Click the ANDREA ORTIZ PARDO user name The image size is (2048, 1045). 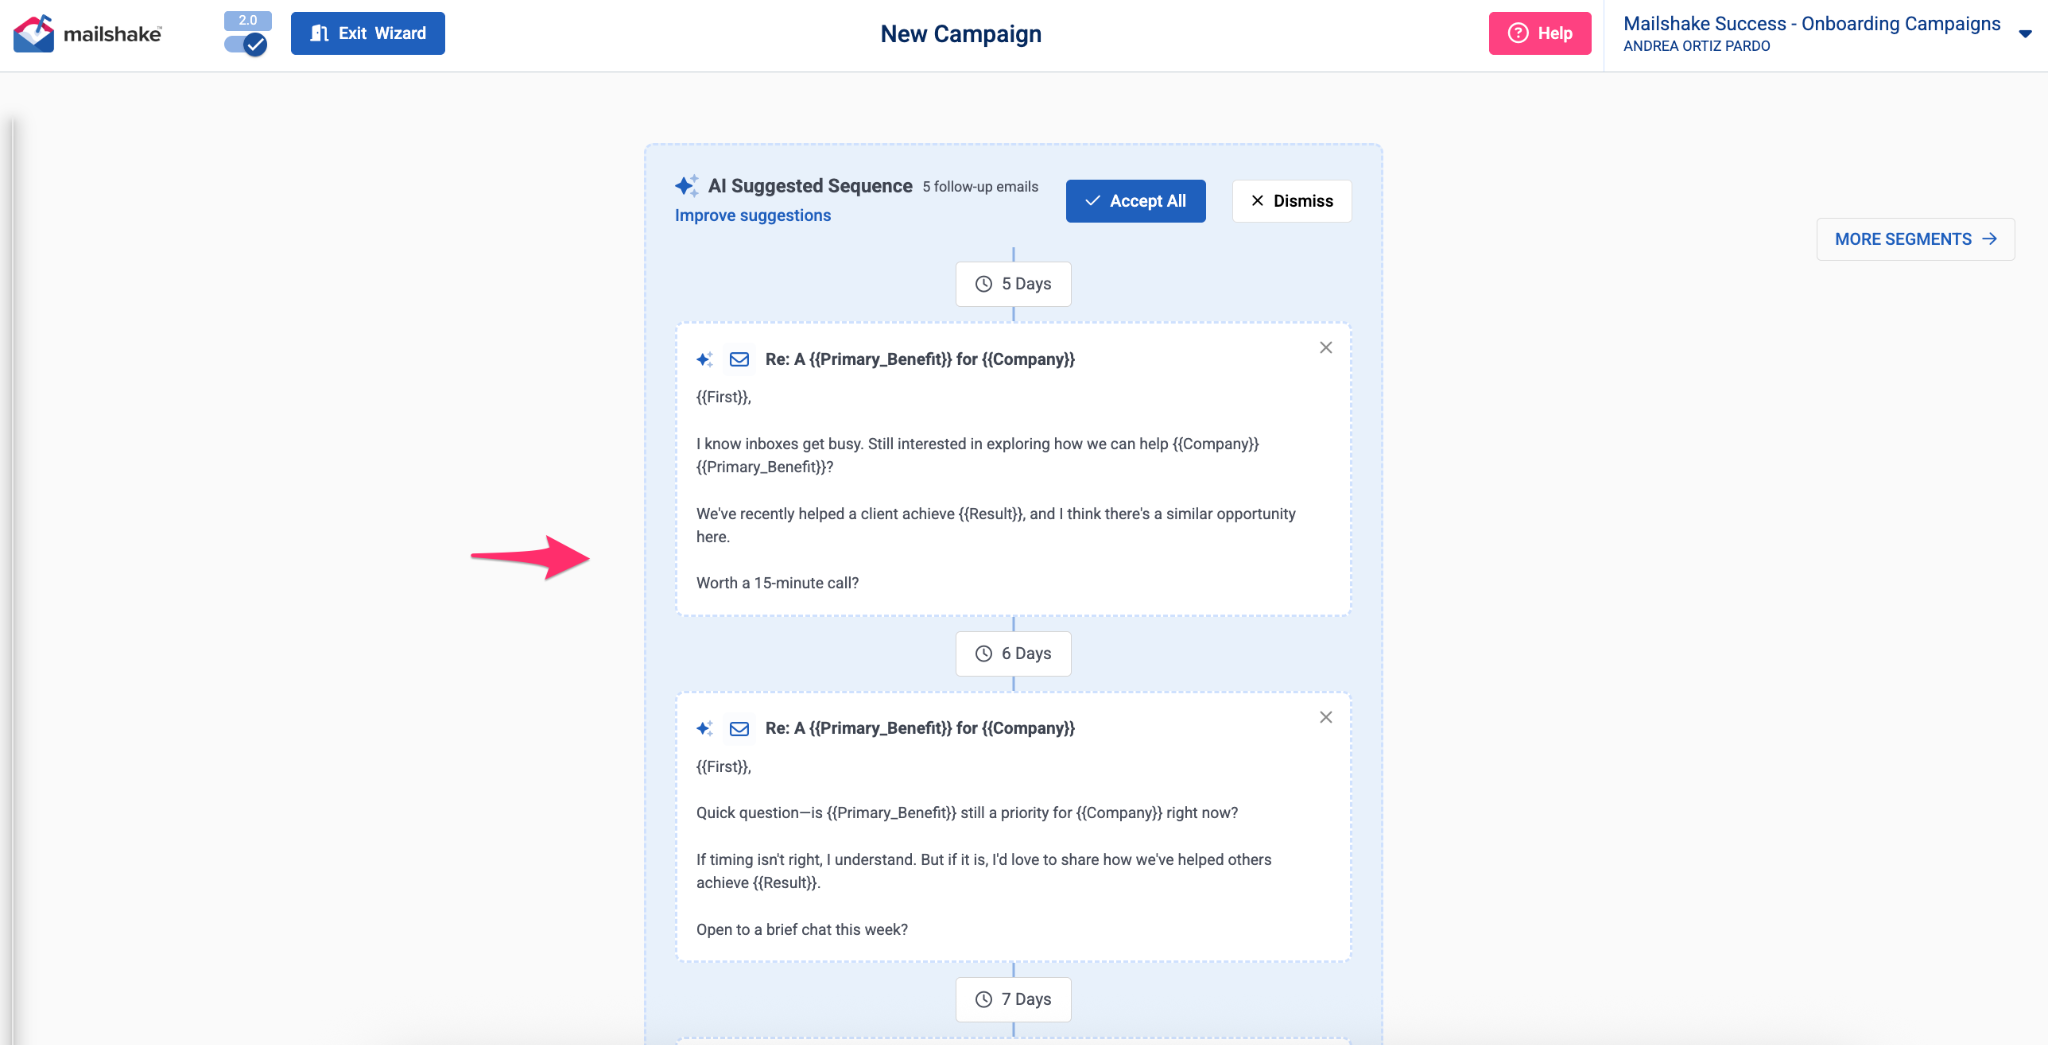[x=1697, y=47]
